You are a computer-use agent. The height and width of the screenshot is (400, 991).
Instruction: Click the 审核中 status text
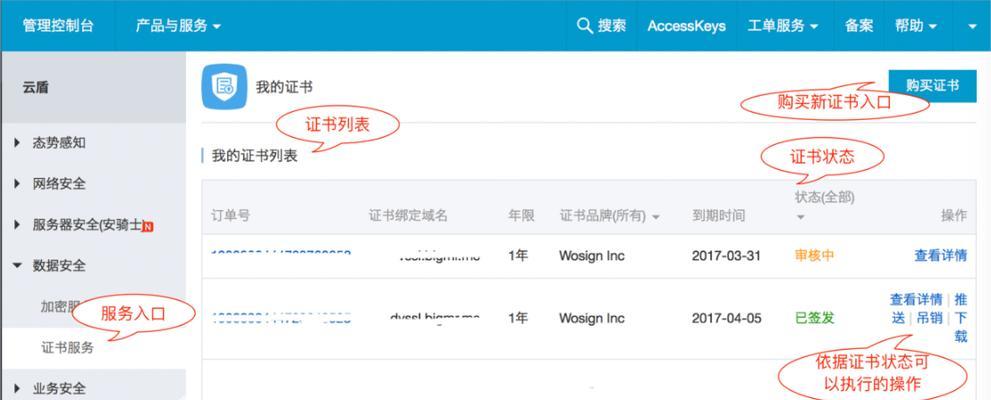pos(814,256)
